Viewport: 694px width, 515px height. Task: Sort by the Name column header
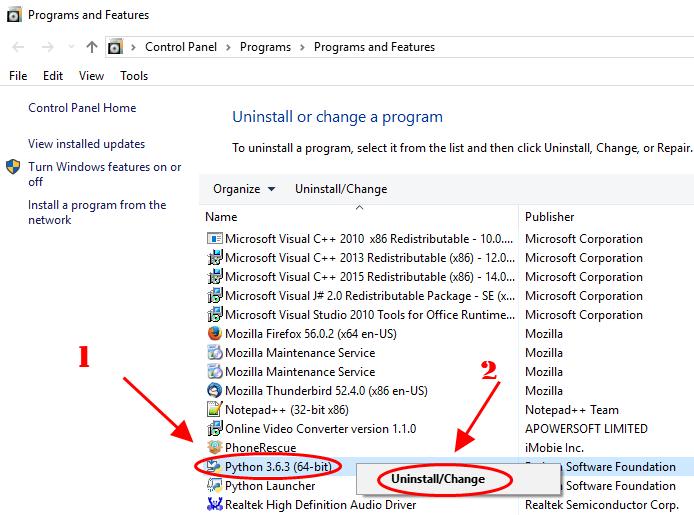[x=221, y=217]
